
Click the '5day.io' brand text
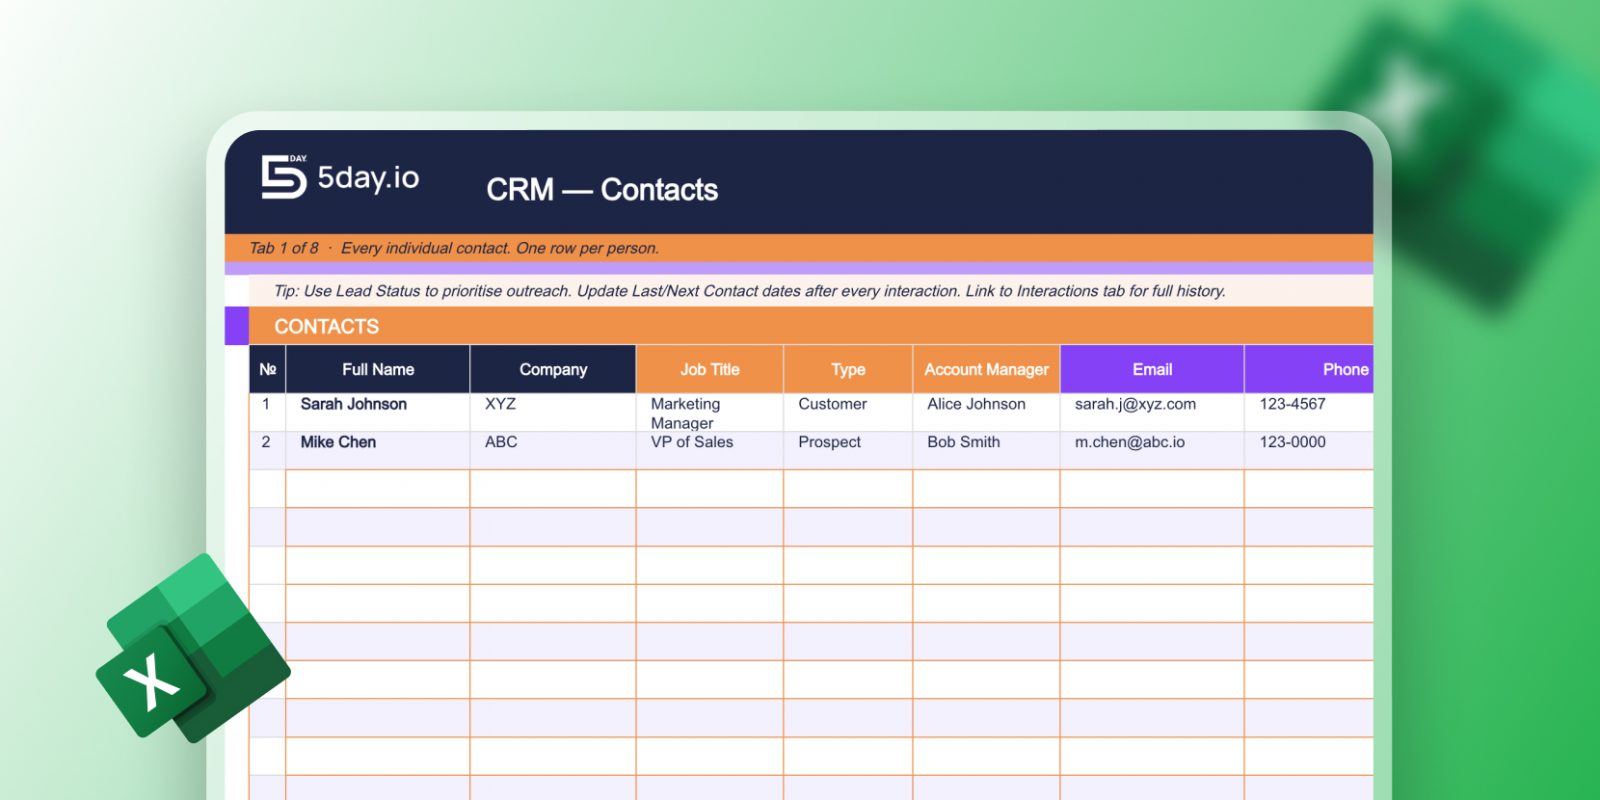[368, 178]
